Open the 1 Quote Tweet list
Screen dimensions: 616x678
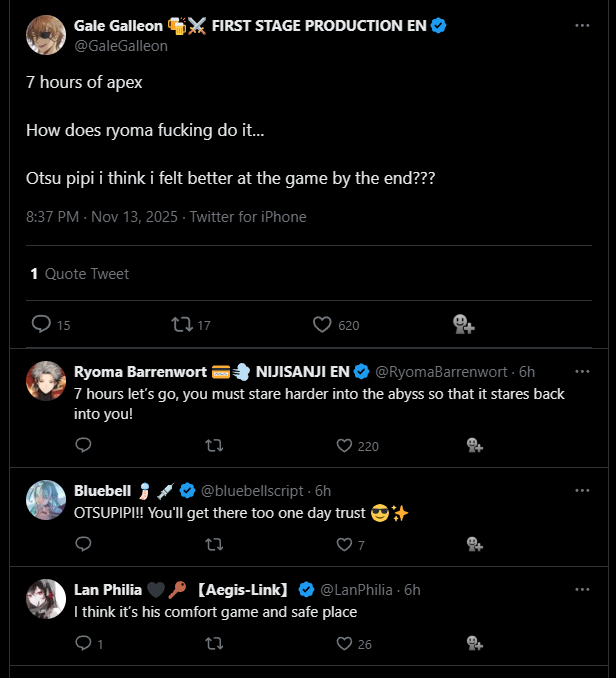tap(79, 273)
